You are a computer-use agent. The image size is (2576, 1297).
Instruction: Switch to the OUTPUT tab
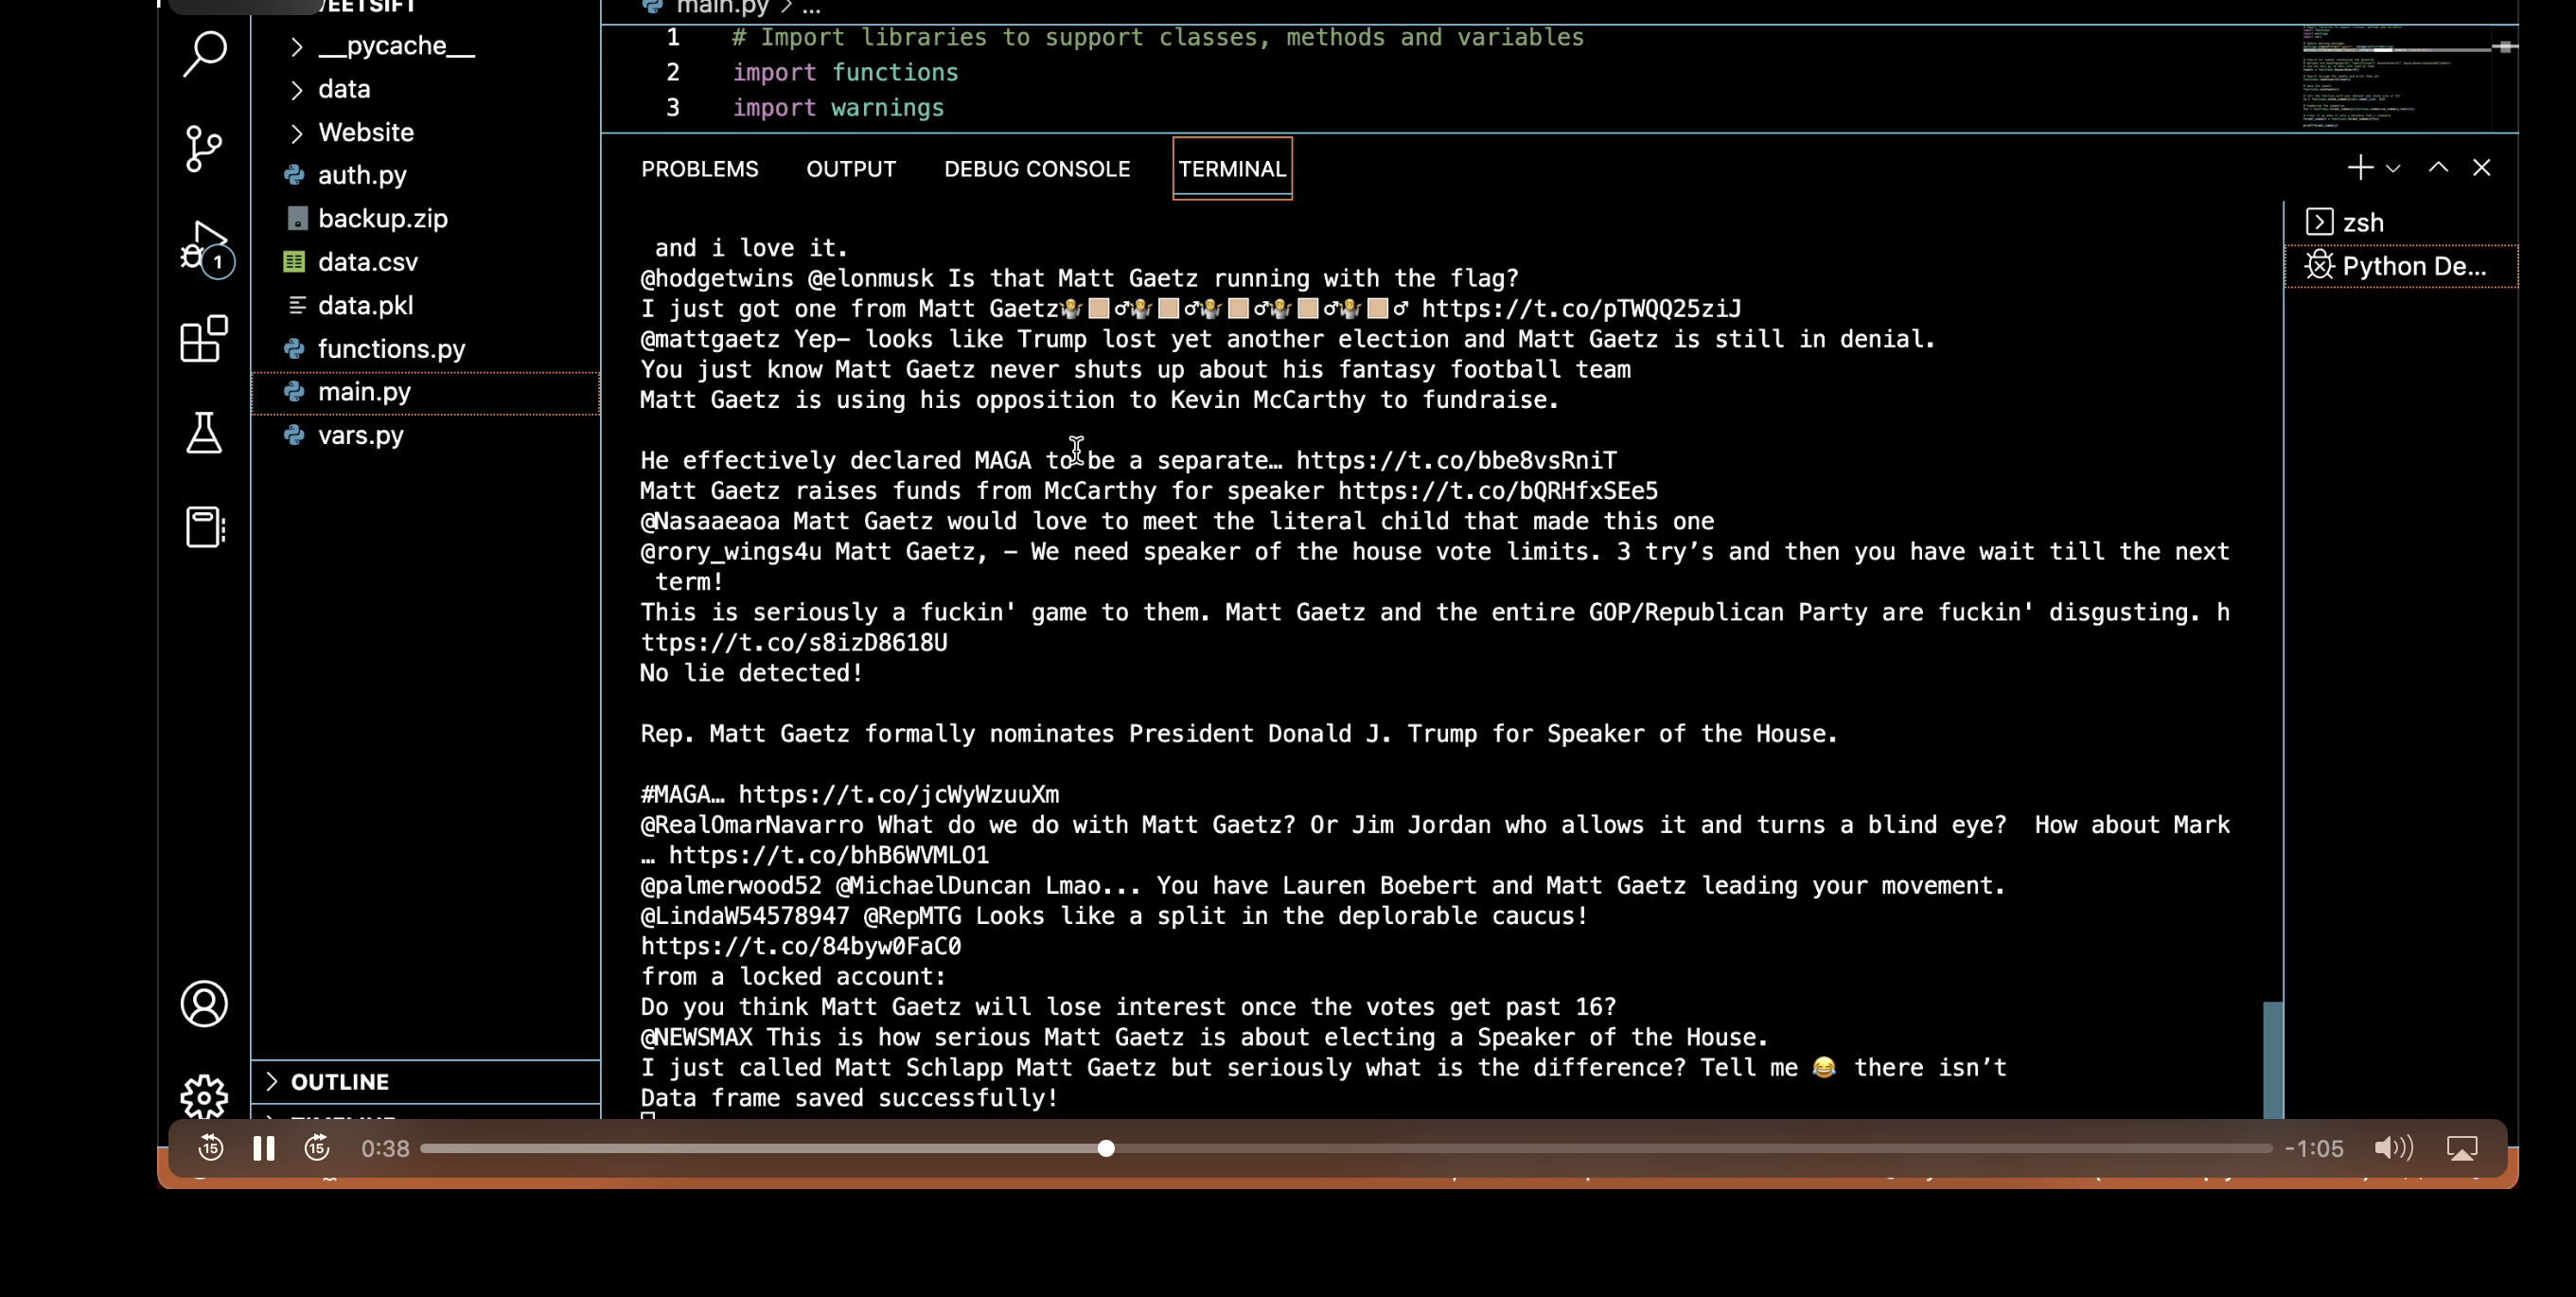point(851,169)
